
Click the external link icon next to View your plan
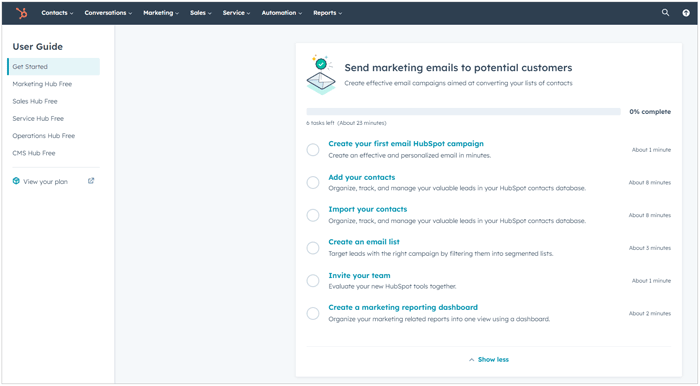click(x=91, y=181)
